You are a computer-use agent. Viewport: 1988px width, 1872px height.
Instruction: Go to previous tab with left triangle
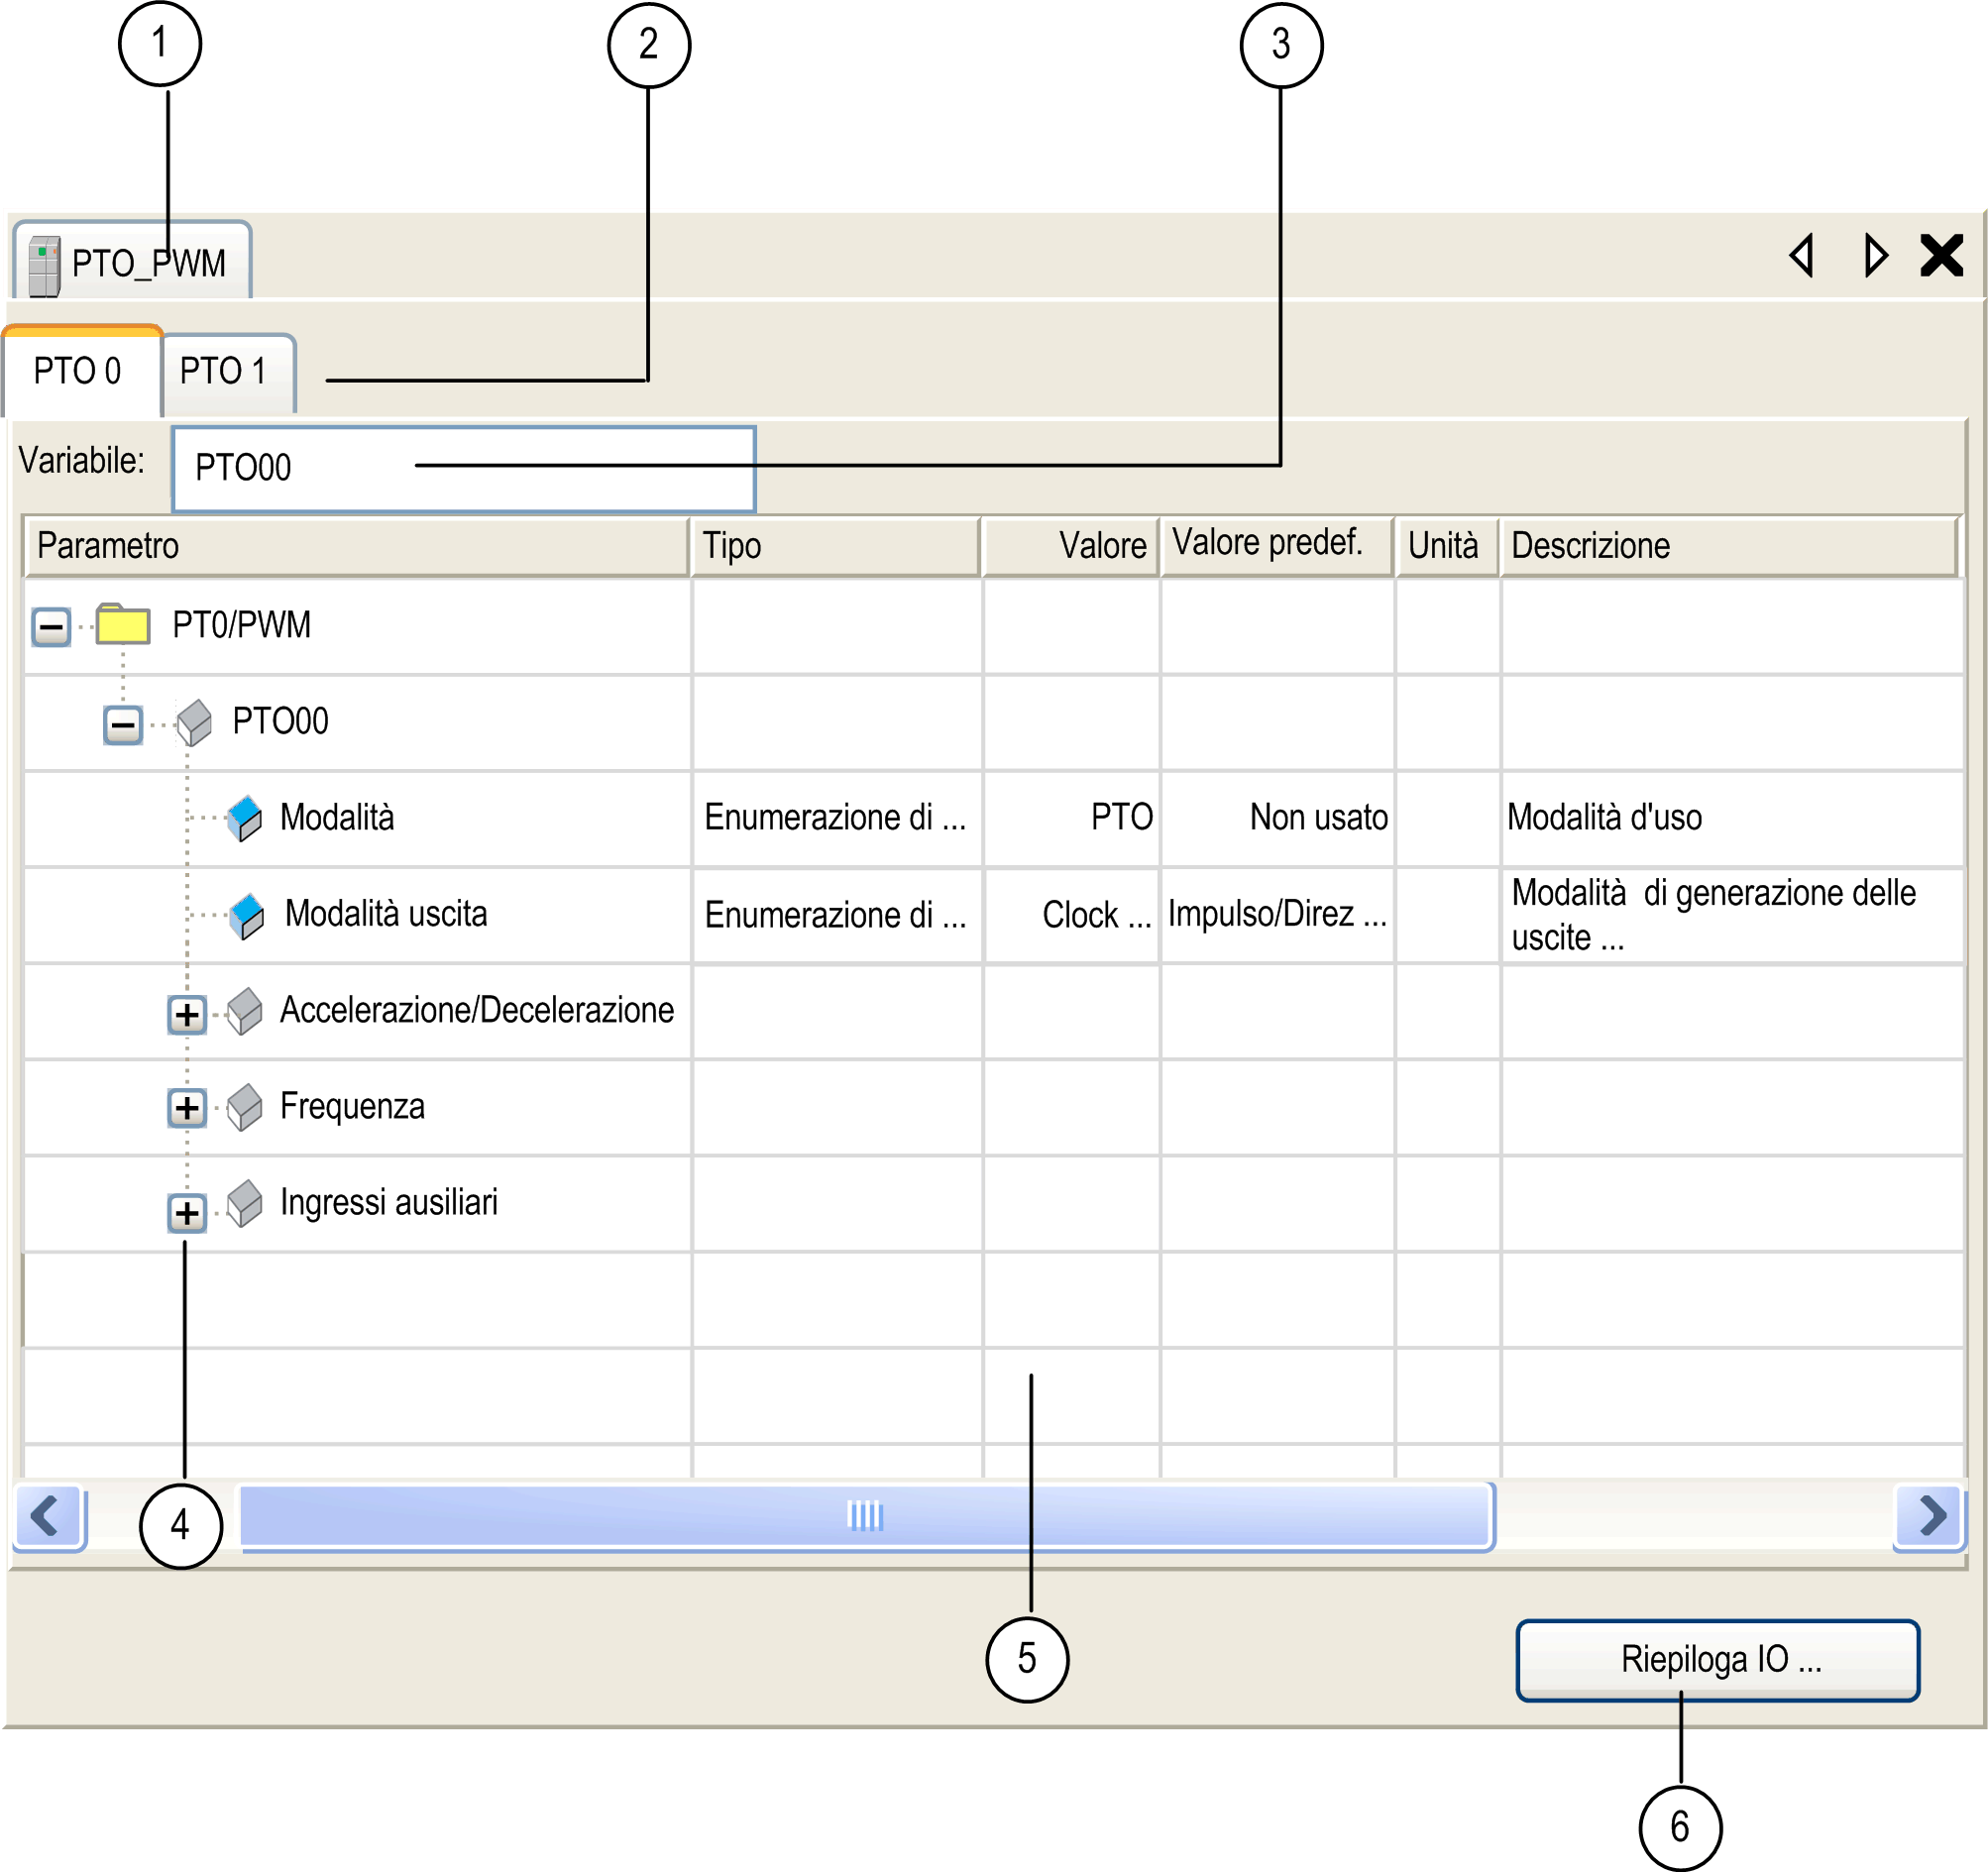(x=1802, y=256)
